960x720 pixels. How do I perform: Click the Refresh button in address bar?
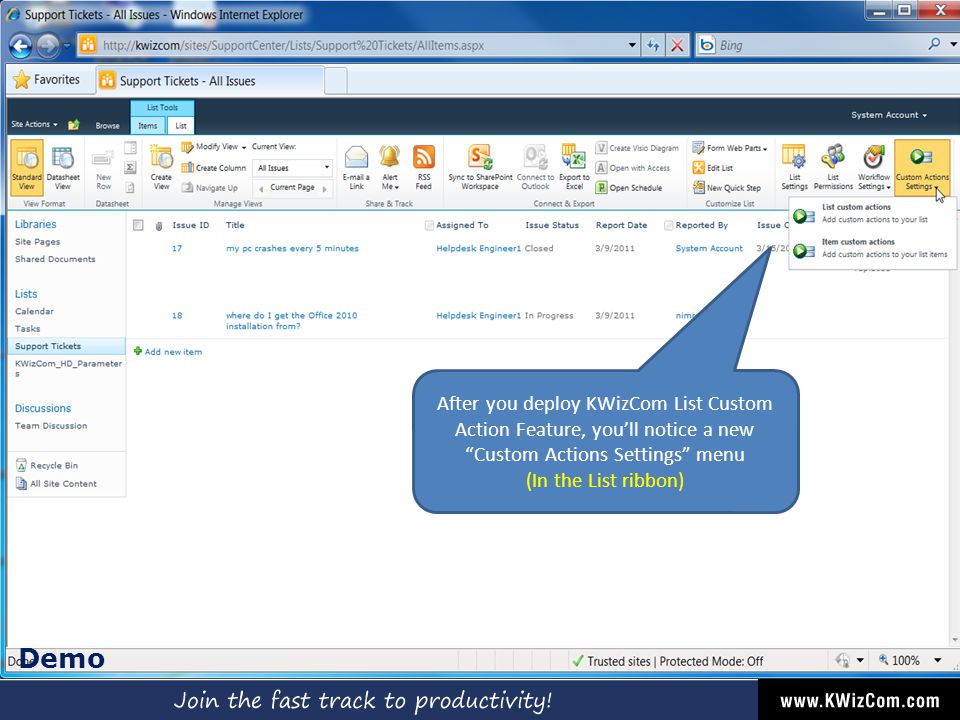click(x=653, y=45)
